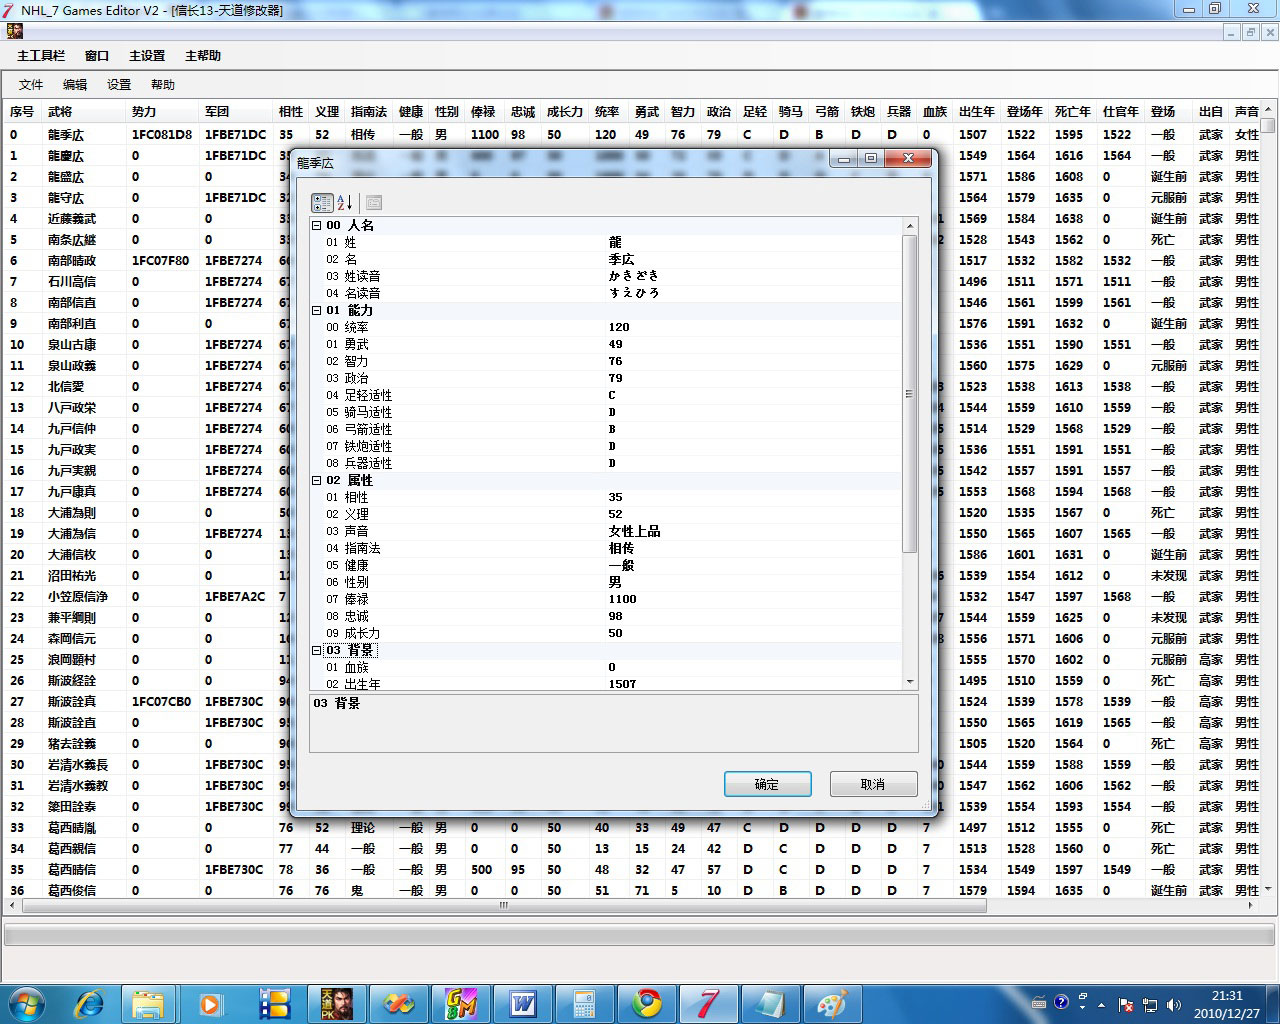Click the property grid vertical scrollbar thumb
Image resolution: width=1280 pixels, height=1024 pixels.
tap(909, 394)
